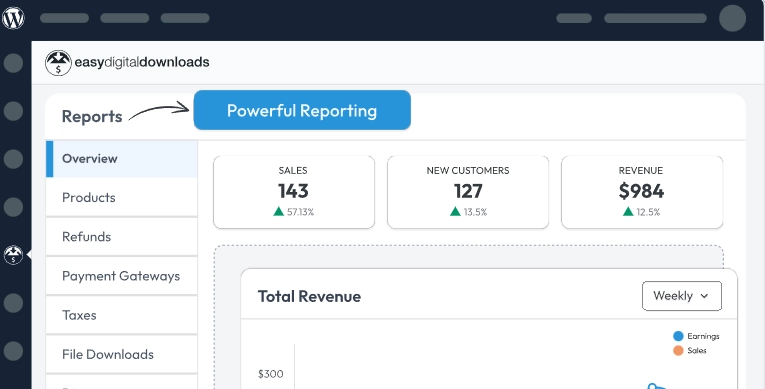
Task: Switch to the Refunds tab
Action: (x=121, y=237)
